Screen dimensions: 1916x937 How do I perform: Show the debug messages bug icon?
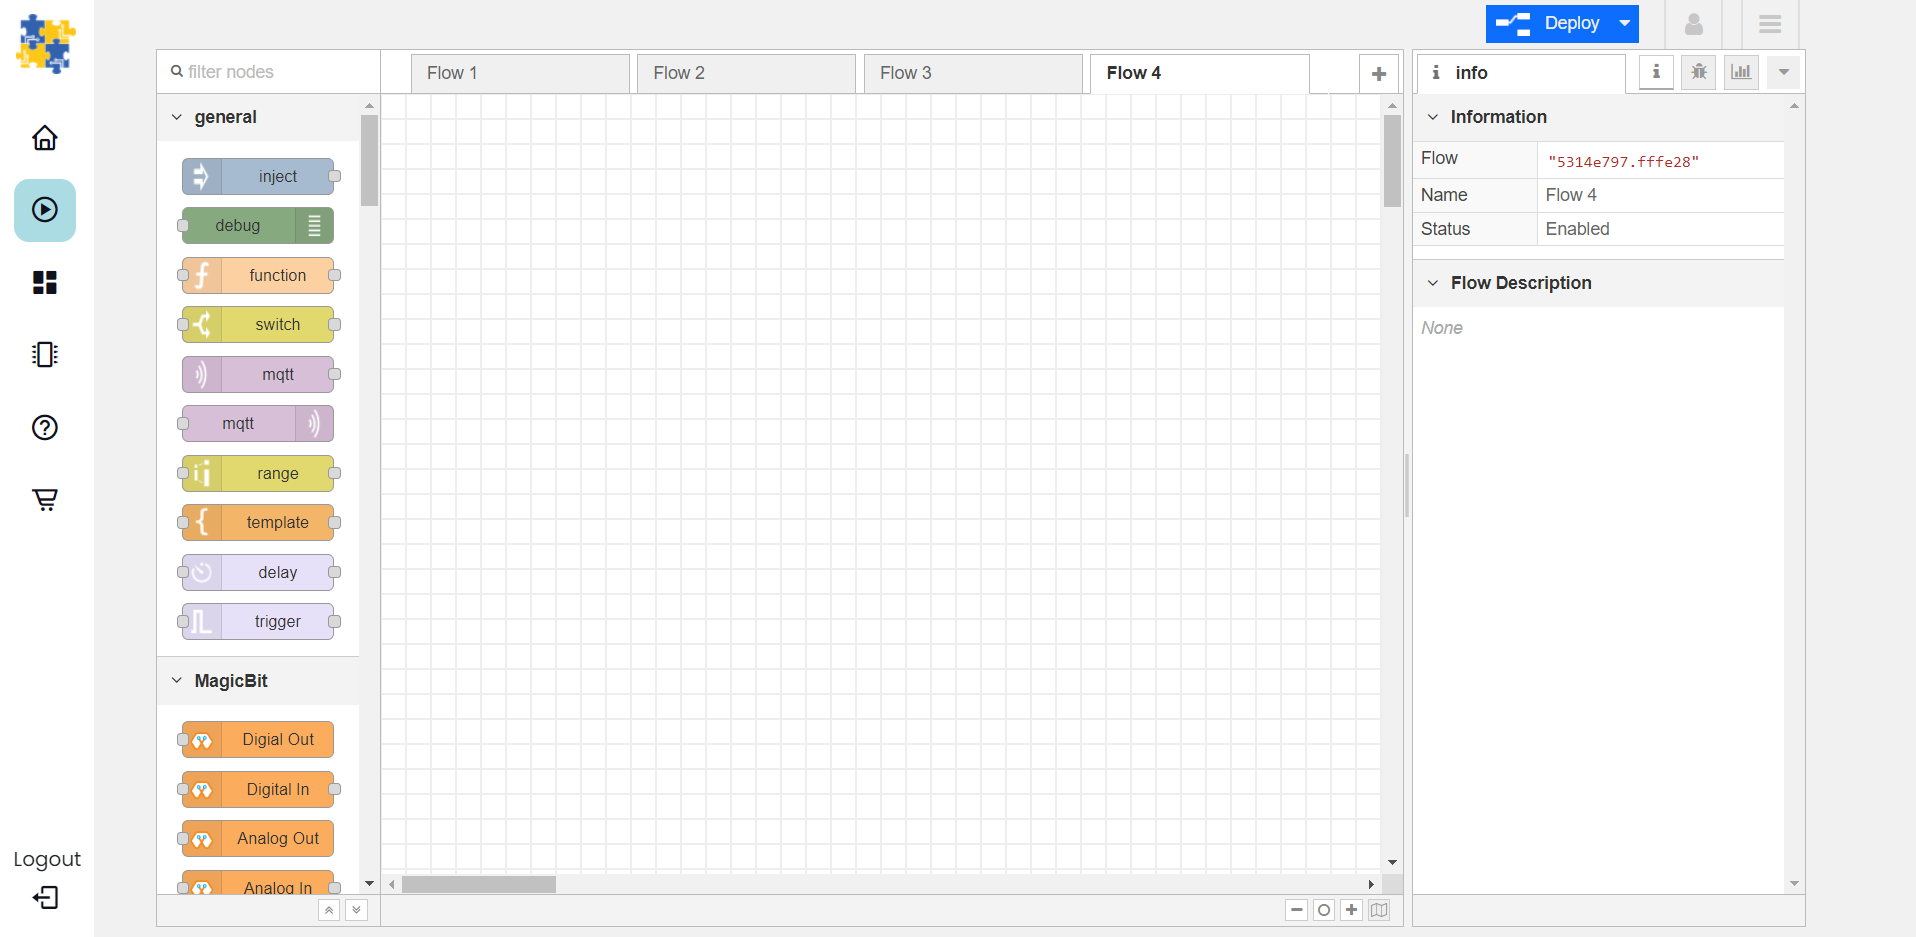click(x=1699, y=72)
